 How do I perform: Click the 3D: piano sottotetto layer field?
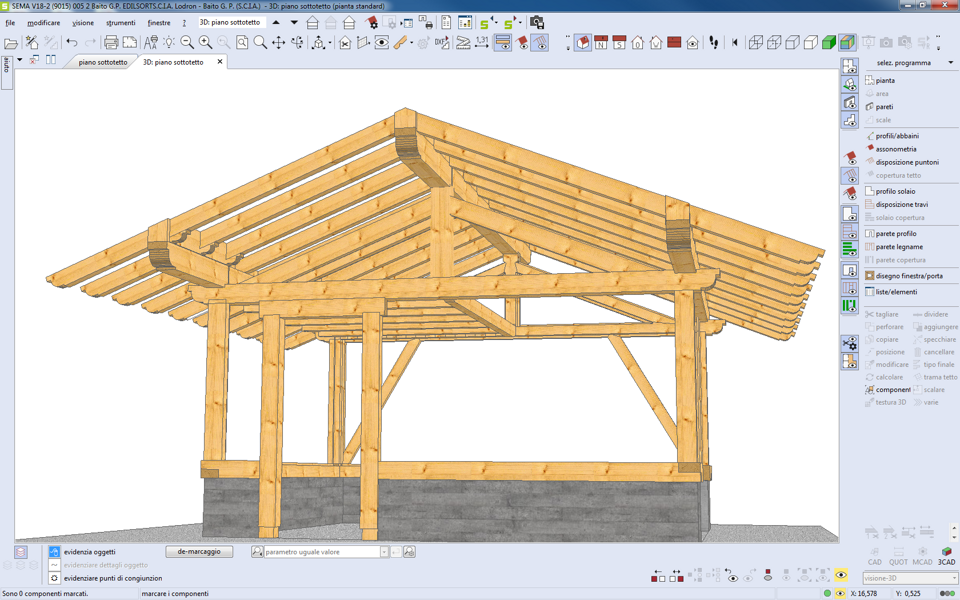coord(231,22)
